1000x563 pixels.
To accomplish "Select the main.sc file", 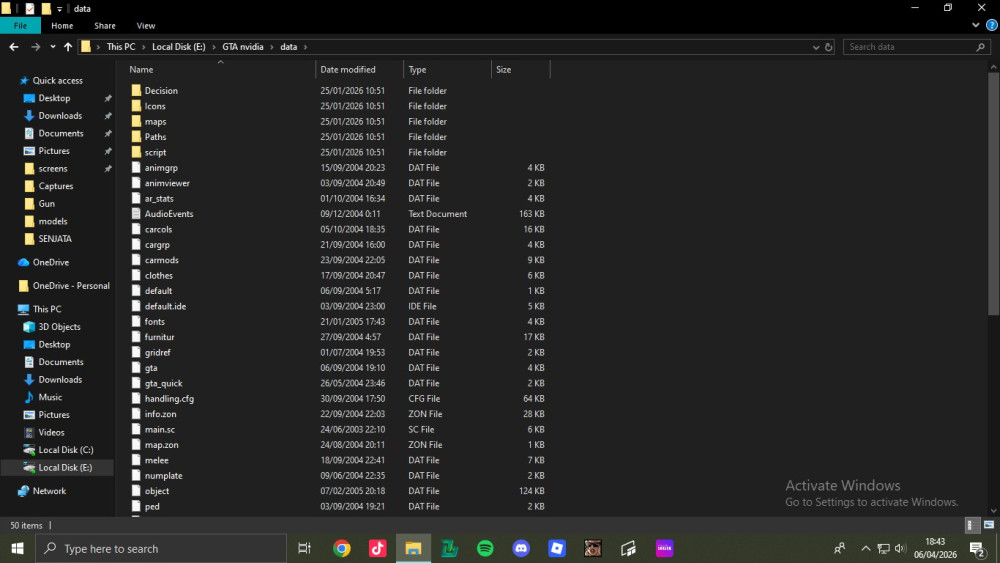I will (159, 429).
